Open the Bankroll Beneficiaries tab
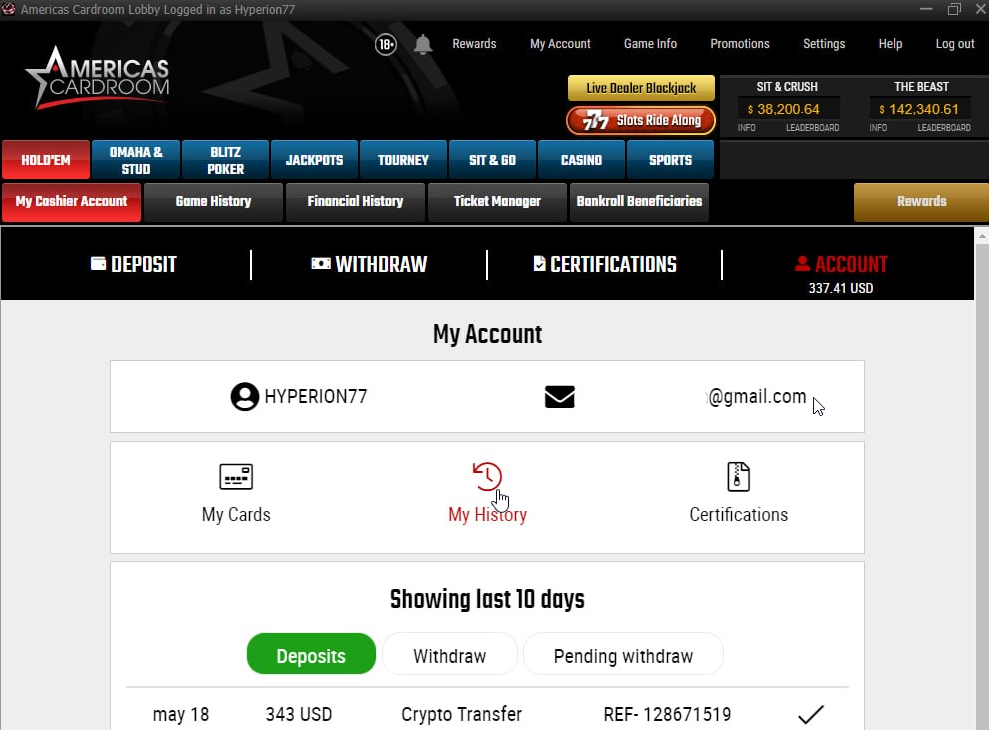This screenshot has height=730, width=989. pyautogui.click(x=639, y=201)
